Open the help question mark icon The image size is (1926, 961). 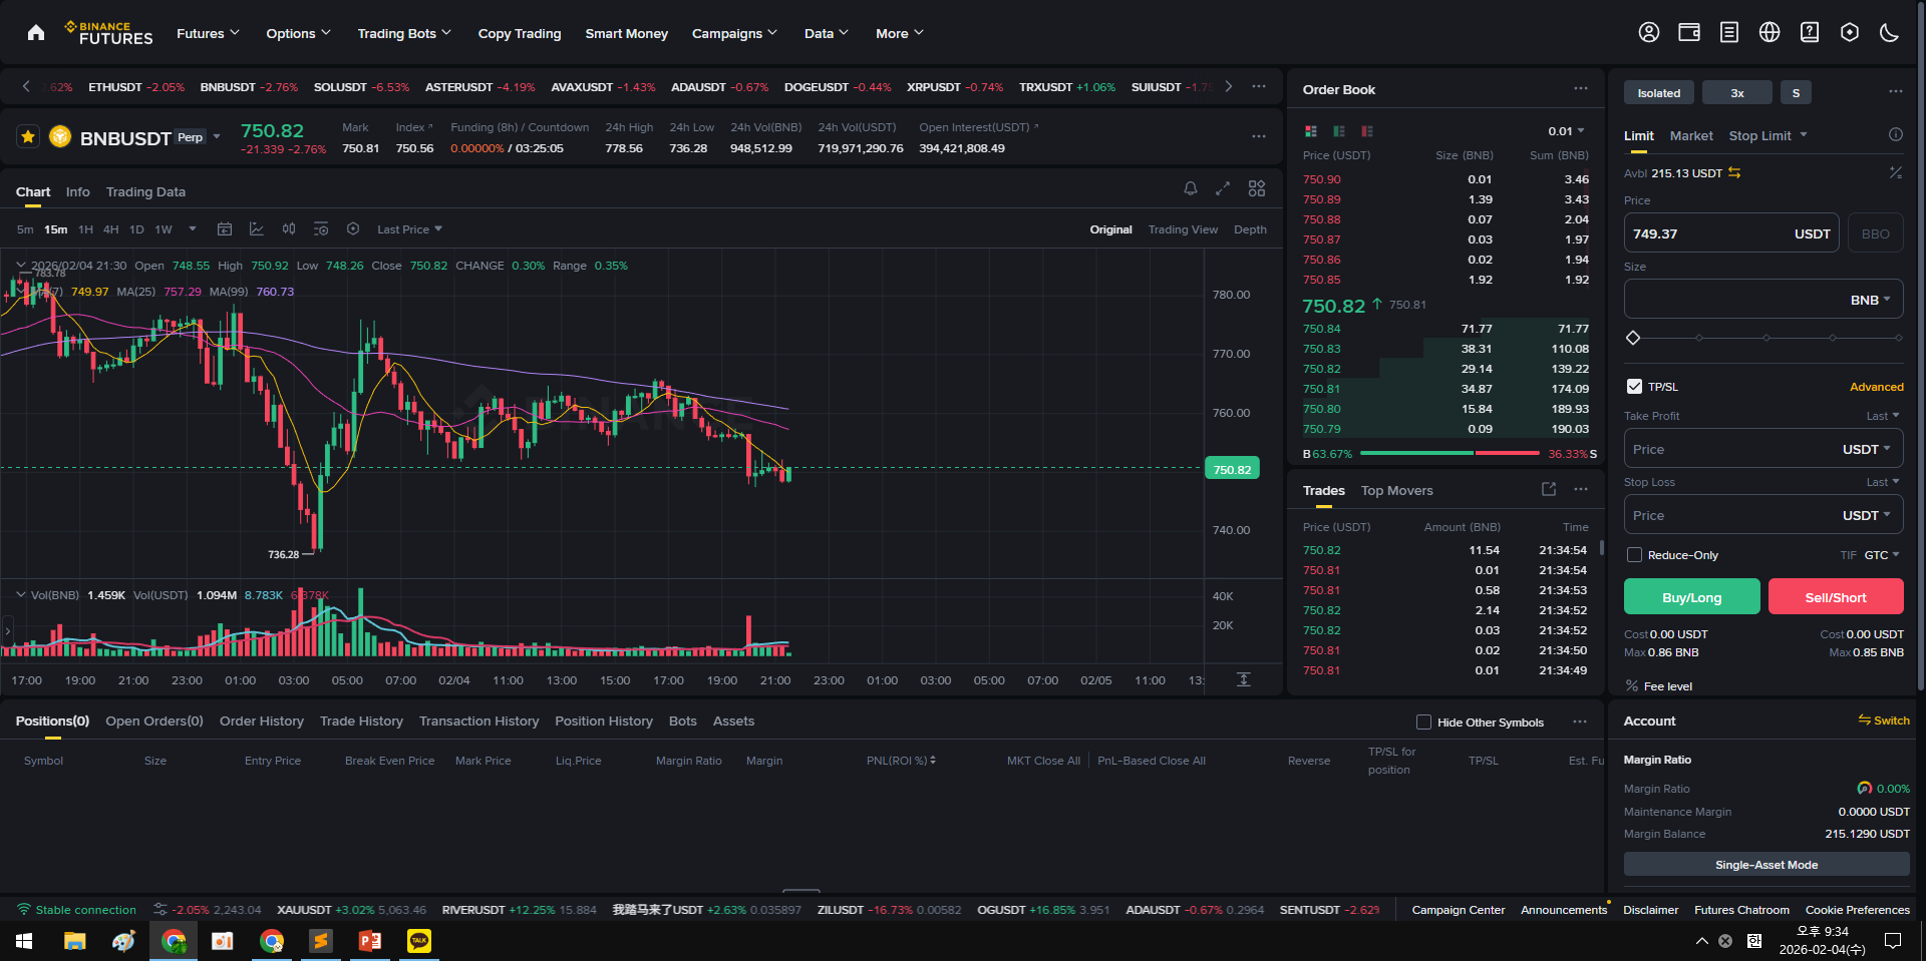(1809, 33)
